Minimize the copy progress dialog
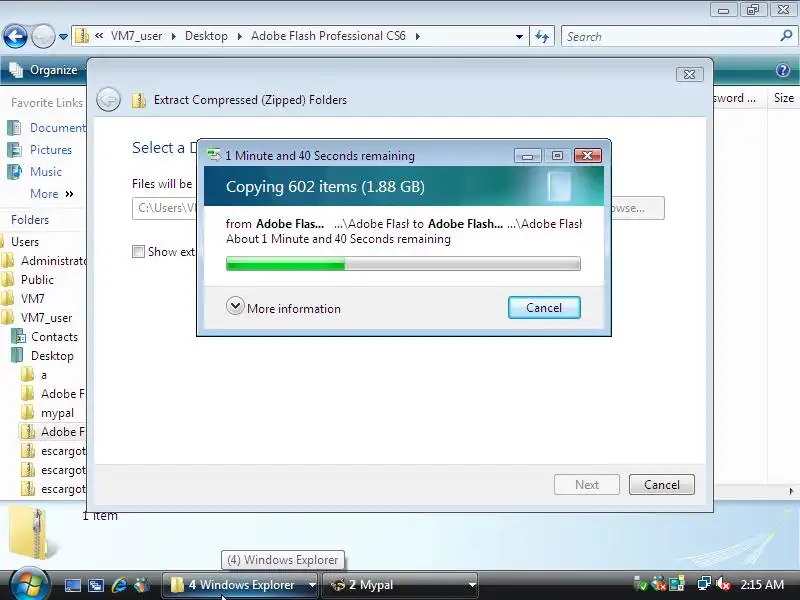 coord(528,156)
